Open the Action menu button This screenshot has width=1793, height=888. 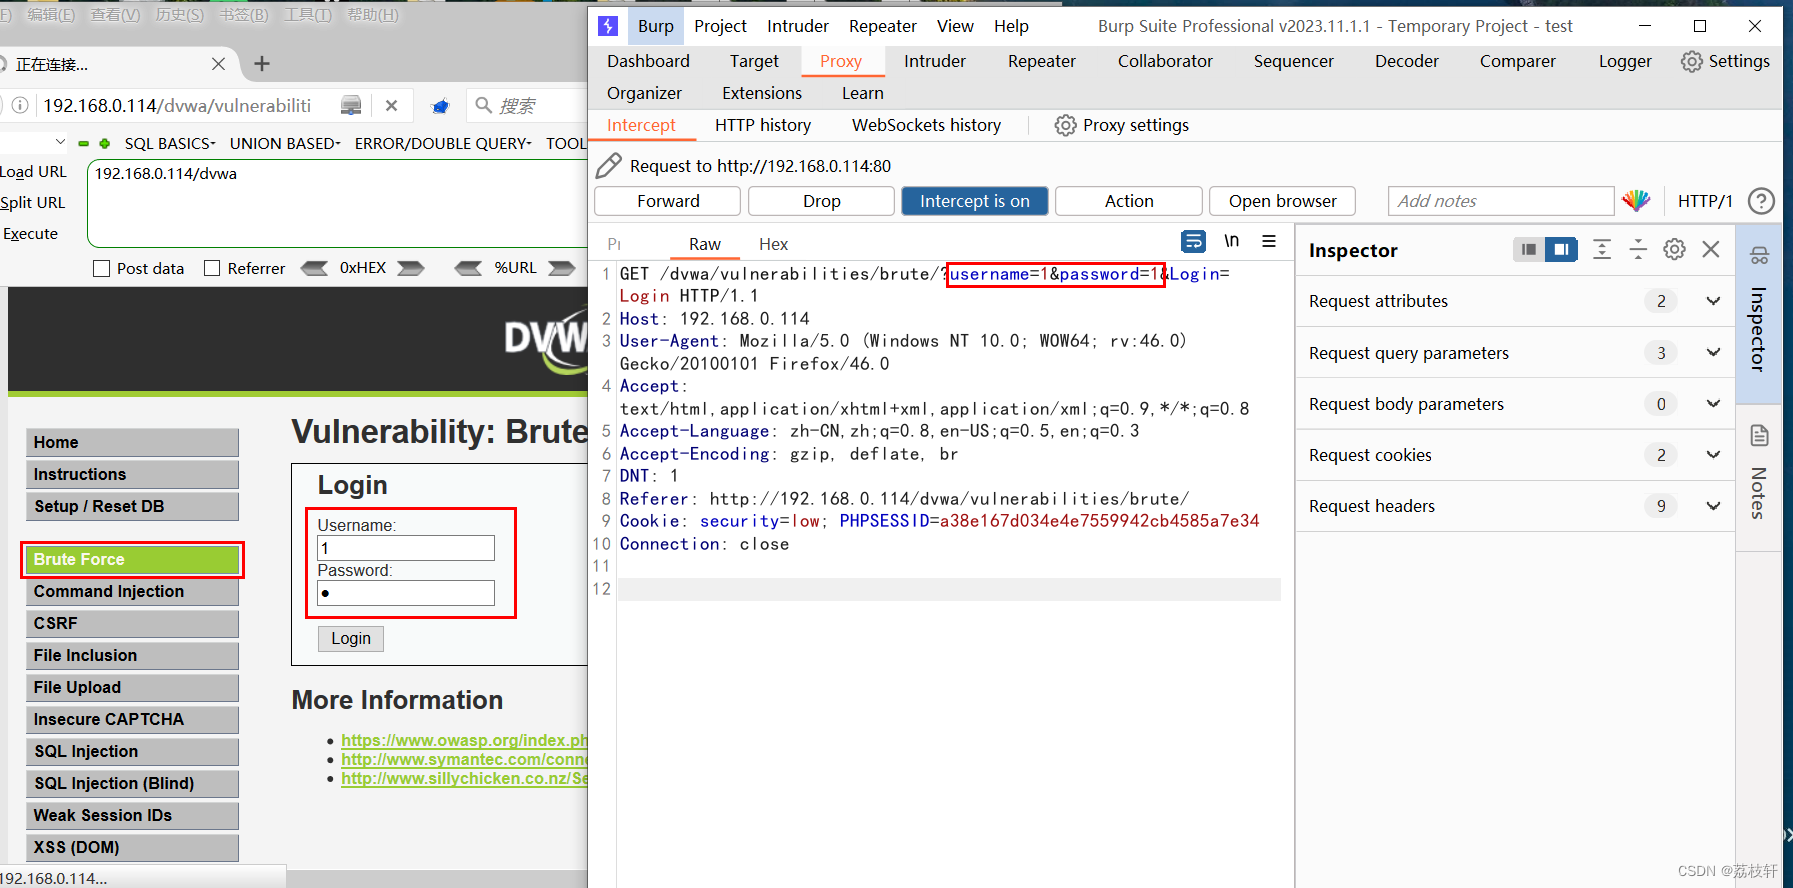1129,201
